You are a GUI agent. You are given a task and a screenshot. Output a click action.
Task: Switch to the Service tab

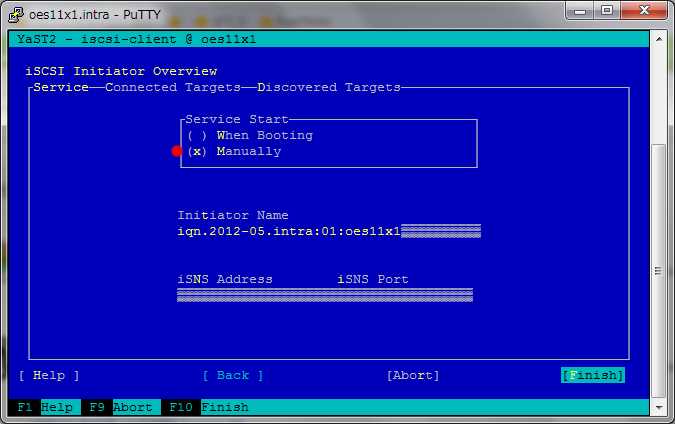pos(61,87)
